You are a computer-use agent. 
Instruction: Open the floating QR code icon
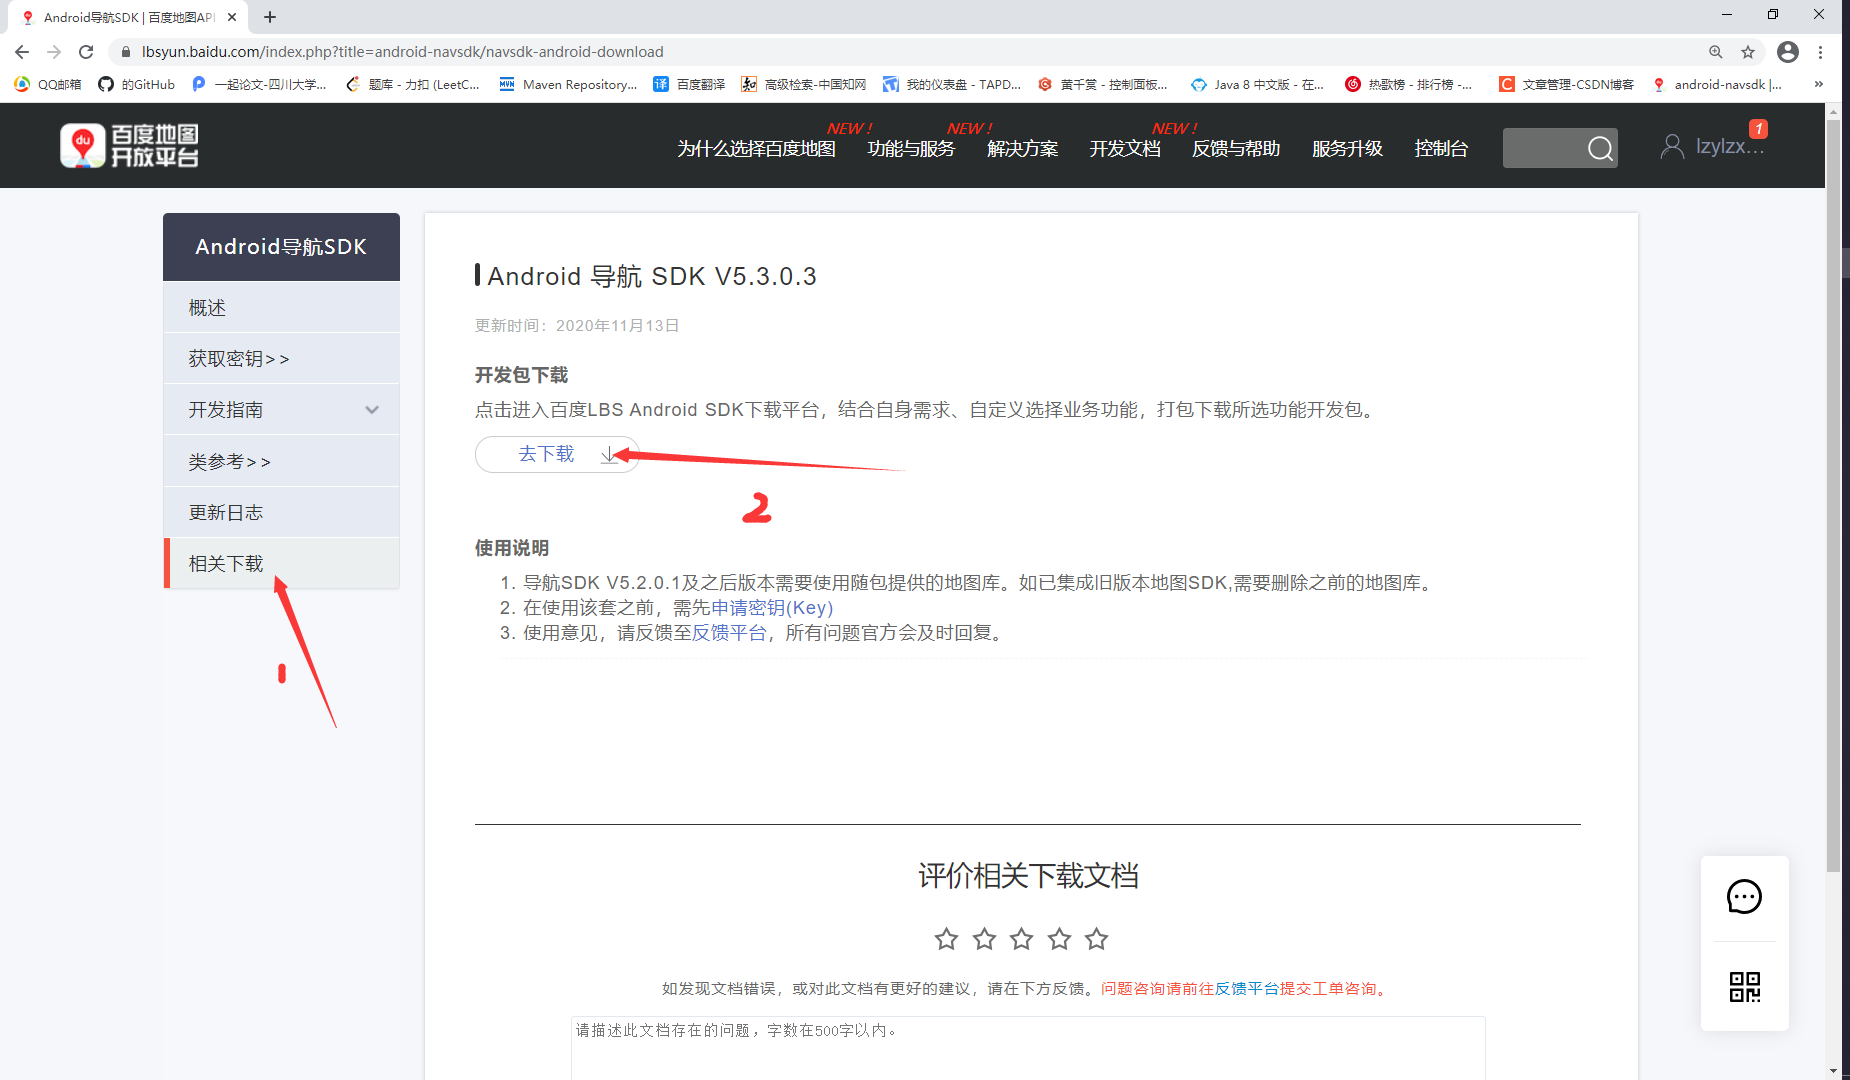coord(1744,987)
